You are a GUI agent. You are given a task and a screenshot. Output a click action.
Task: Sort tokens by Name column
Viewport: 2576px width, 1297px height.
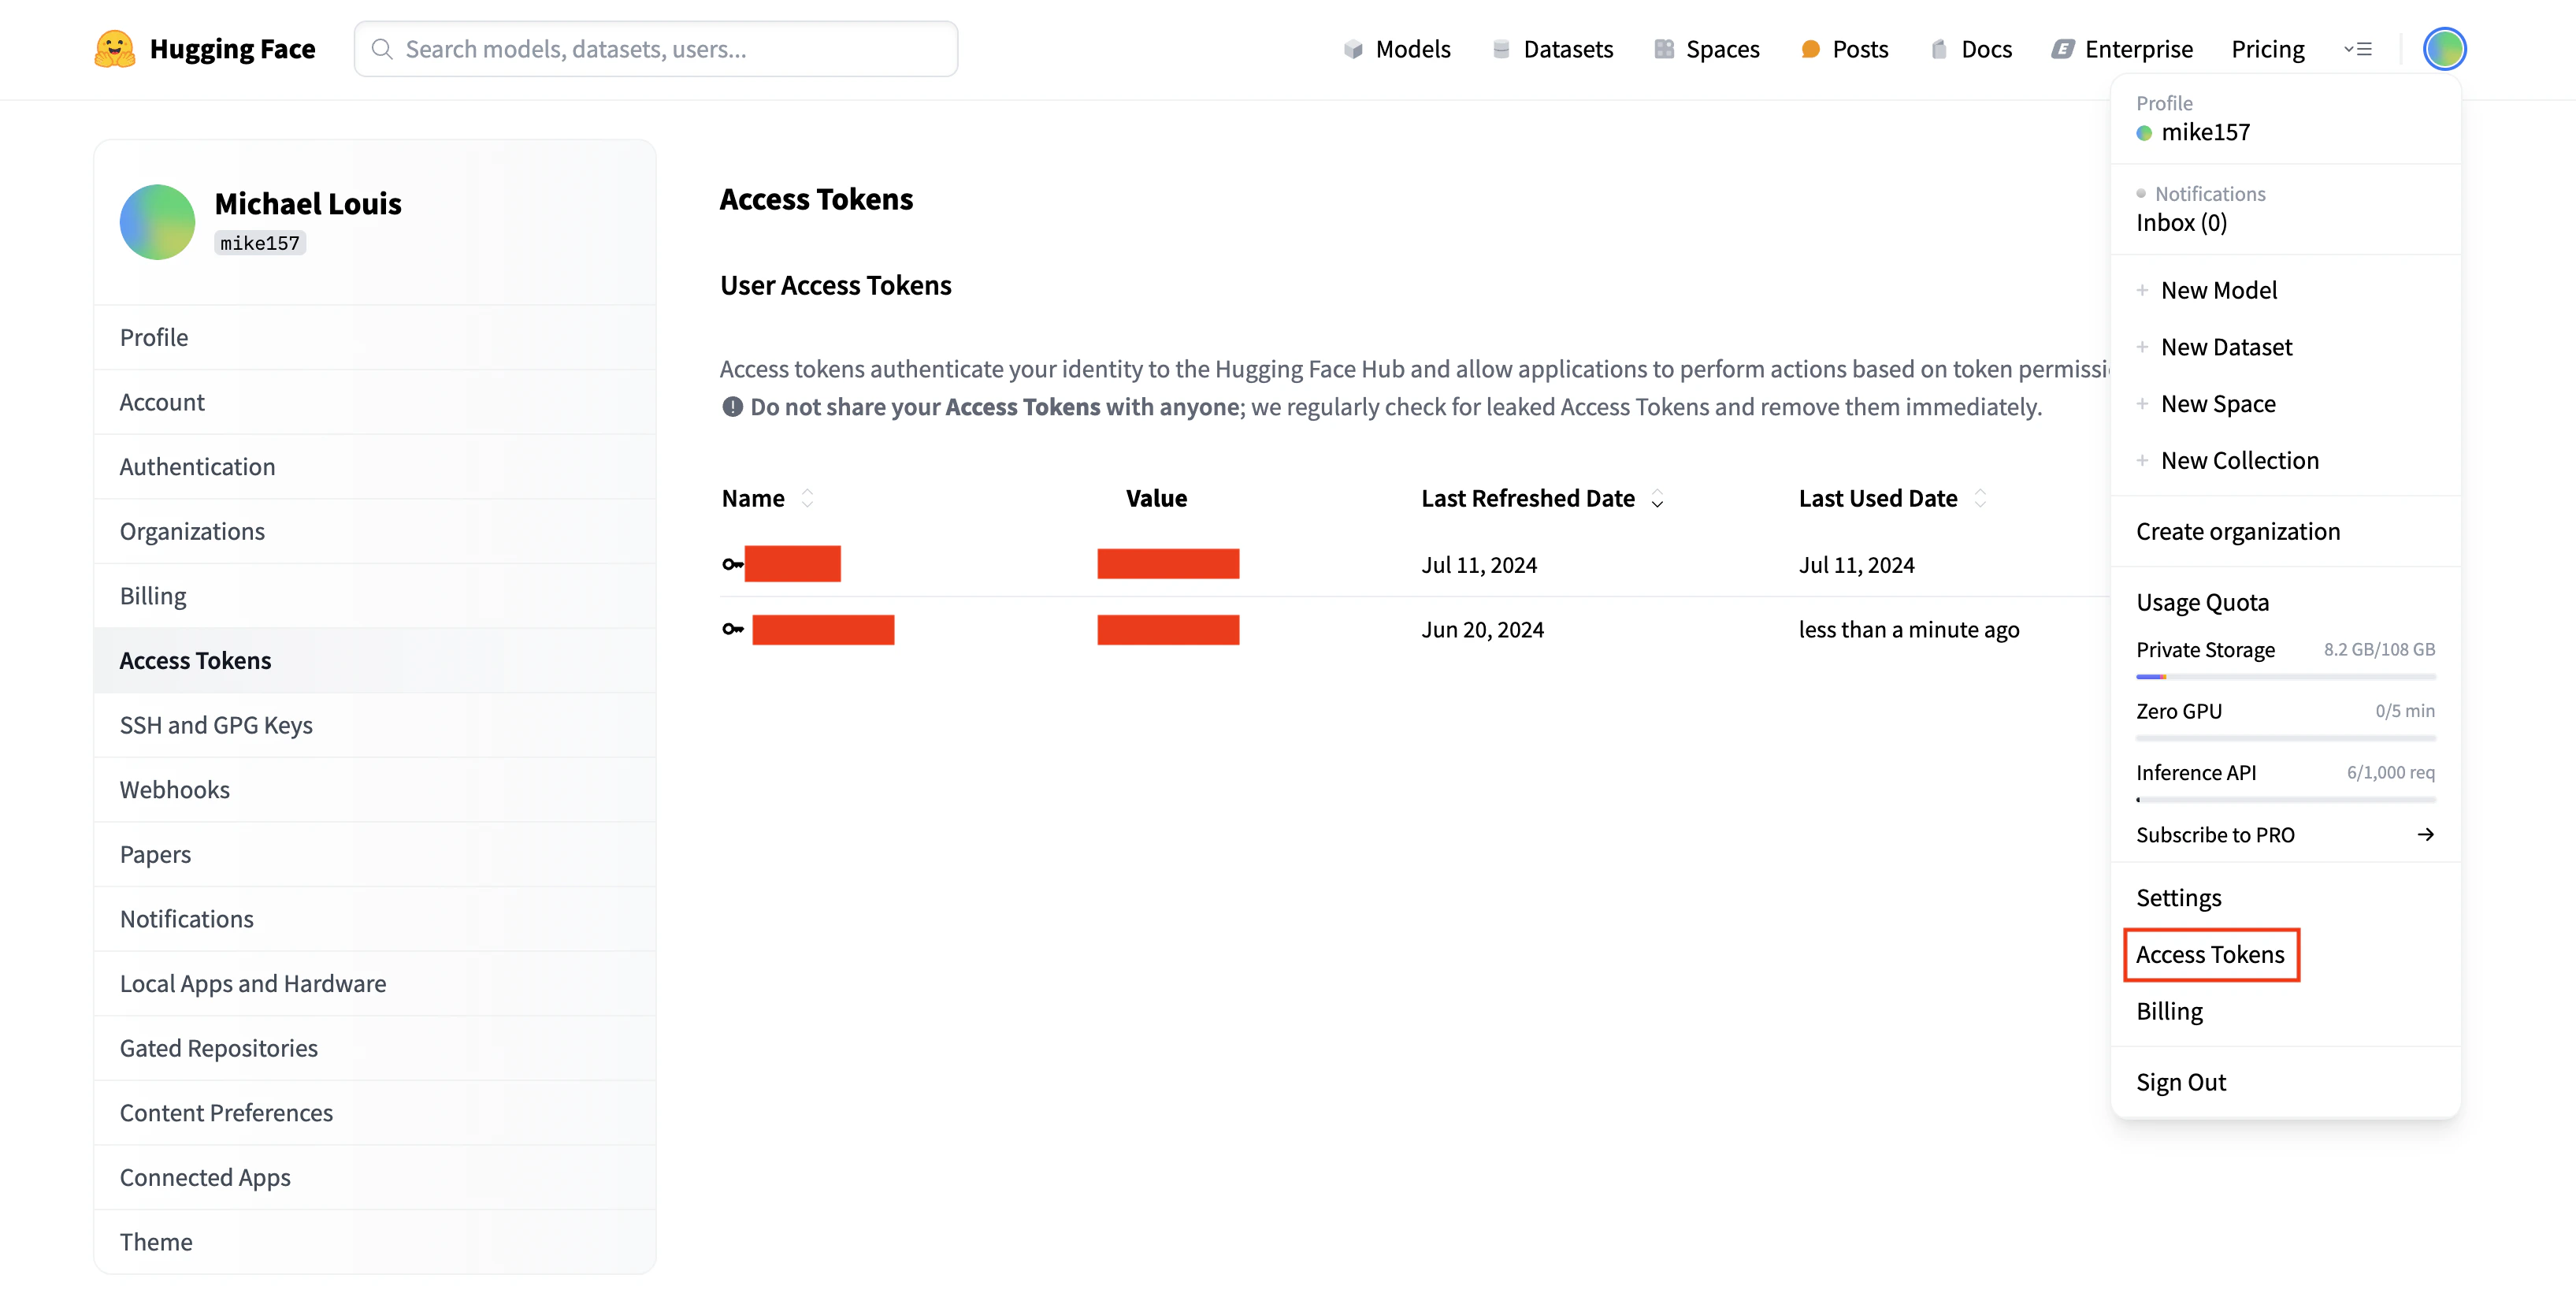[807, 498]
